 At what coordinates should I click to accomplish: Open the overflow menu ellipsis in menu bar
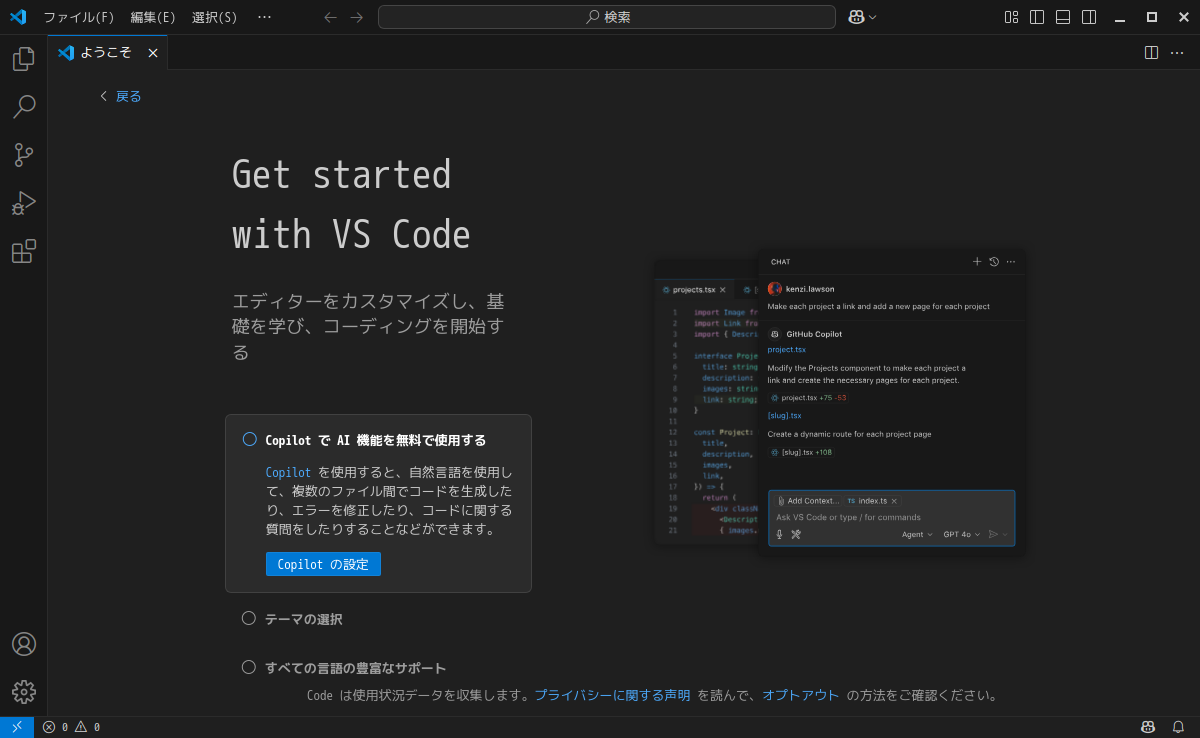click(264, 17)
